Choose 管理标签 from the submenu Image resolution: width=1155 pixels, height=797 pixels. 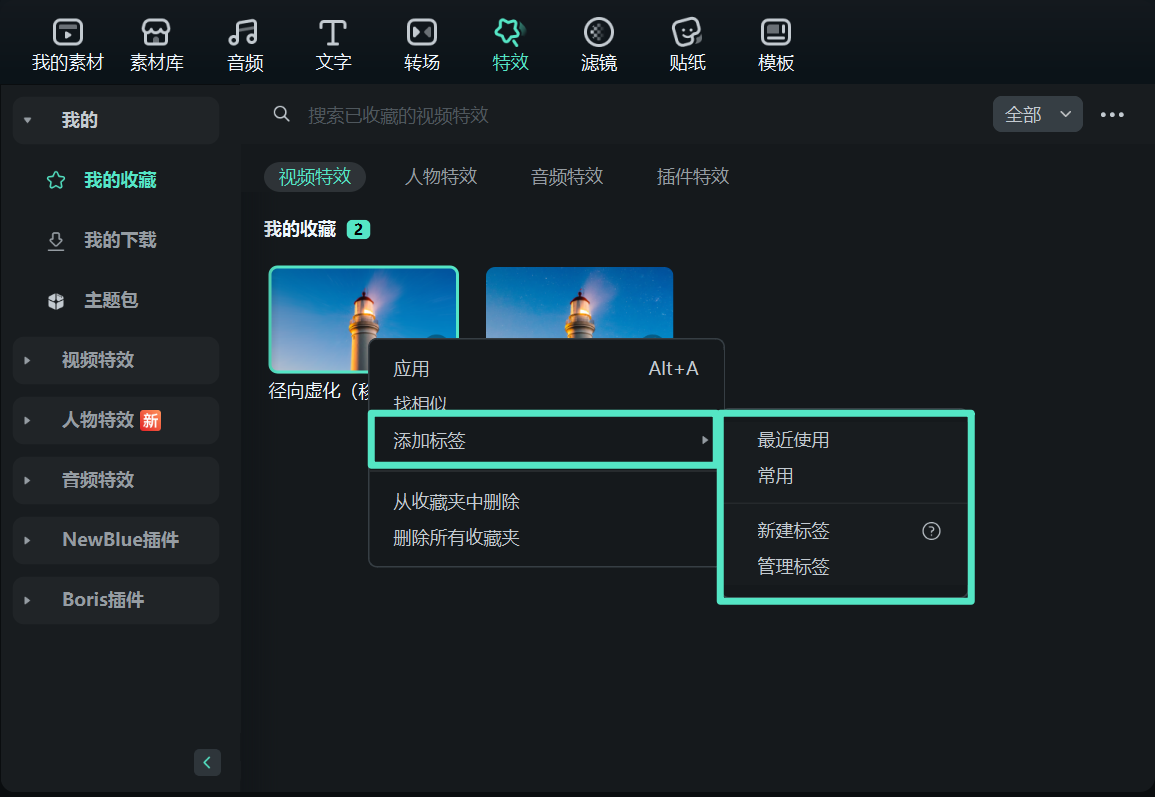click(795, 566)
